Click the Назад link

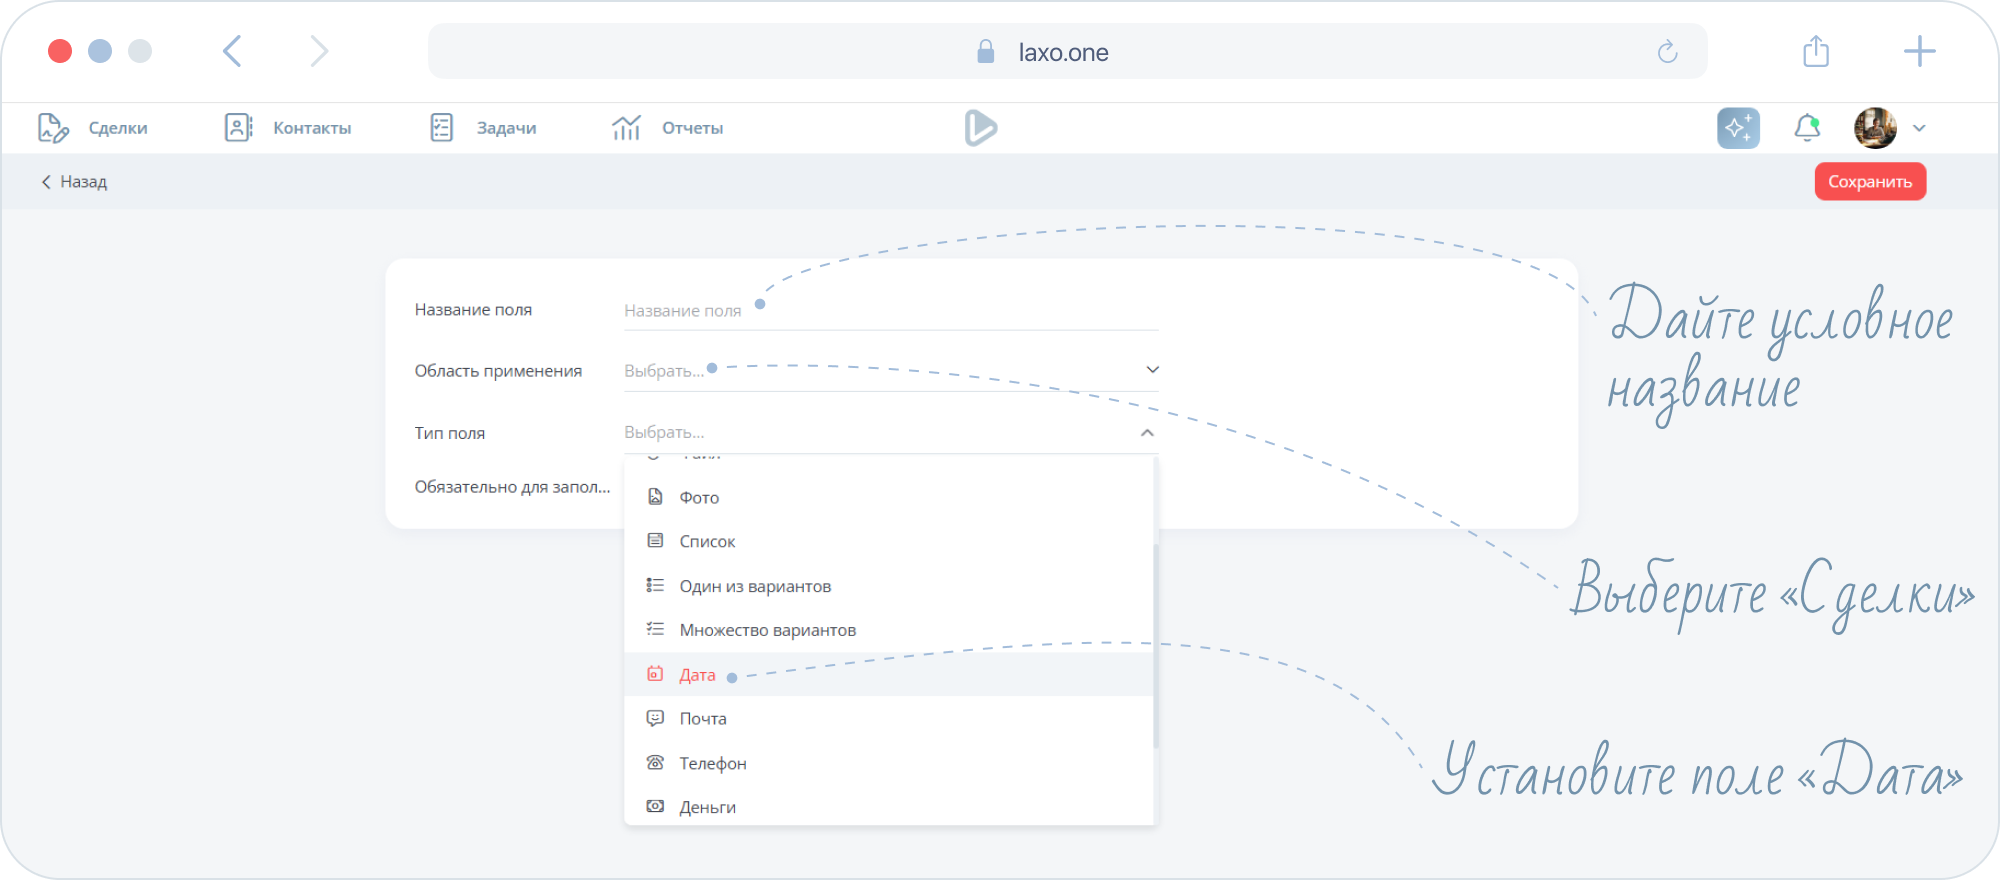click(x=74, y=182)
